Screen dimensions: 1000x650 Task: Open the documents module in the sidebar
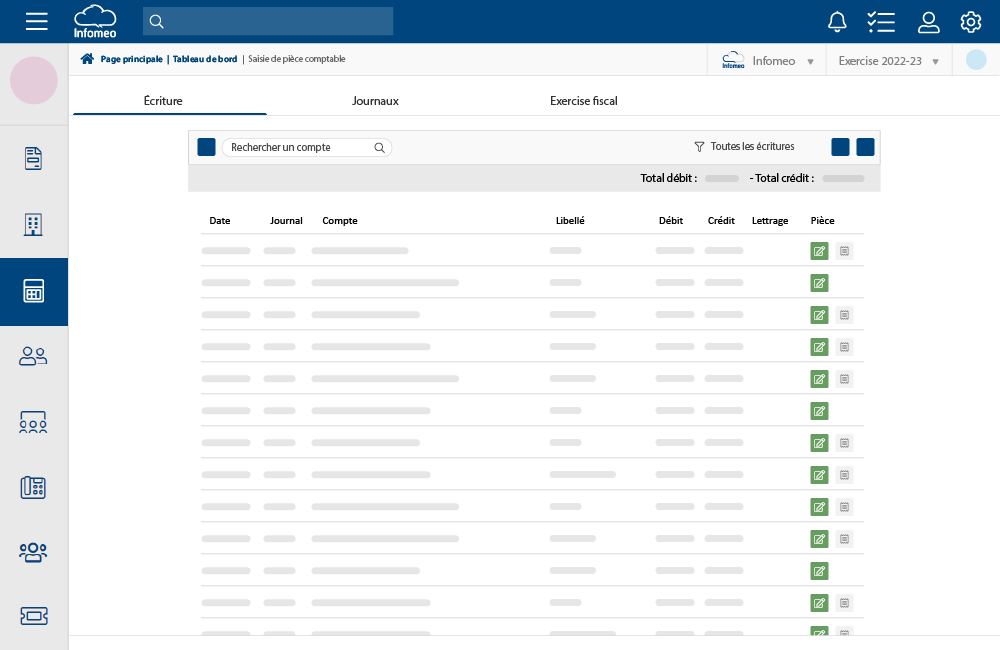33,158
